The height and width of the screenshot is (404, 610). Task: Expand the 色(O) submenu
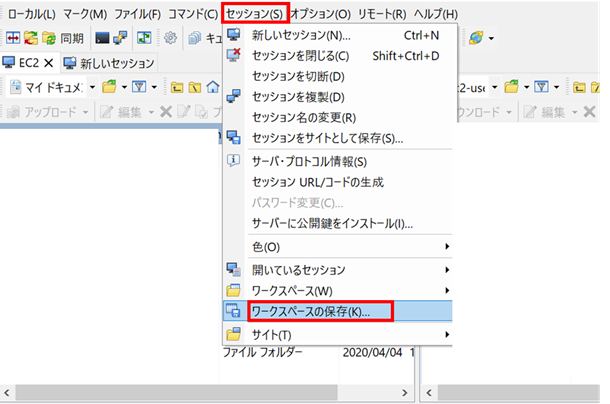[338, 247]
